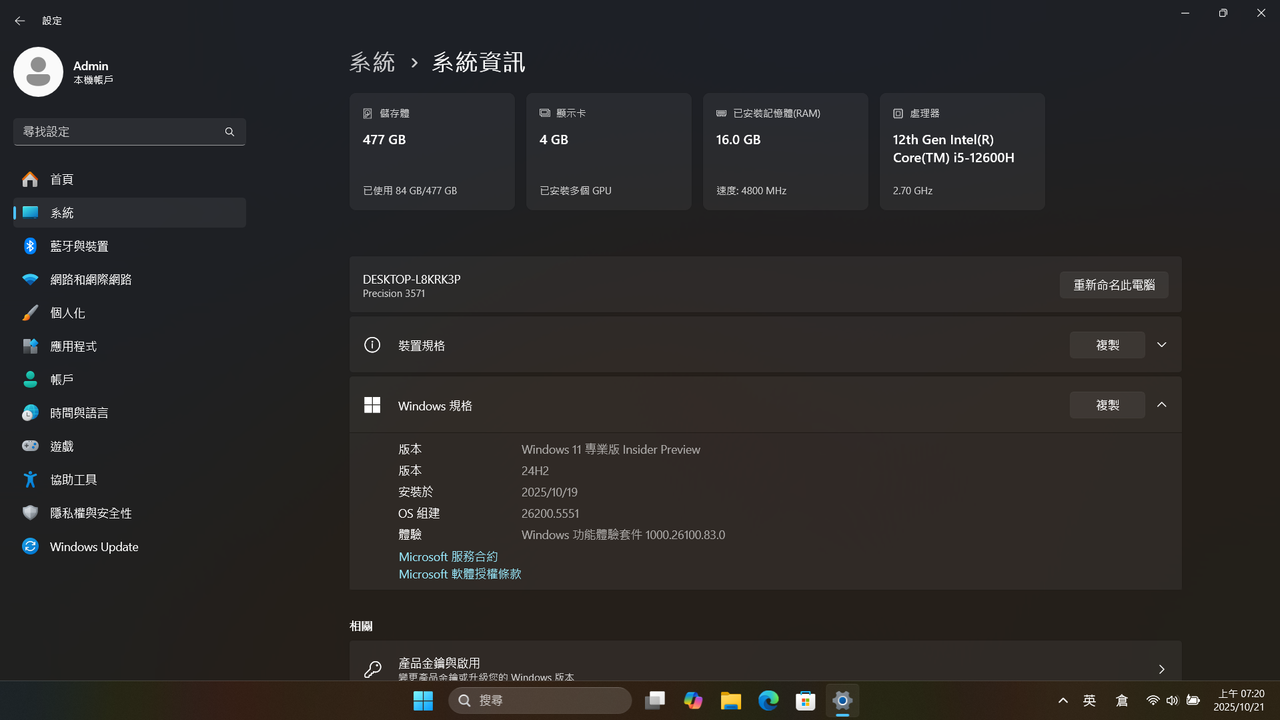Image resolution: width=1280 pixels, height=720 pixels.
Task: Open Microsoft 軟體授權條款 link
Action: 460,574
